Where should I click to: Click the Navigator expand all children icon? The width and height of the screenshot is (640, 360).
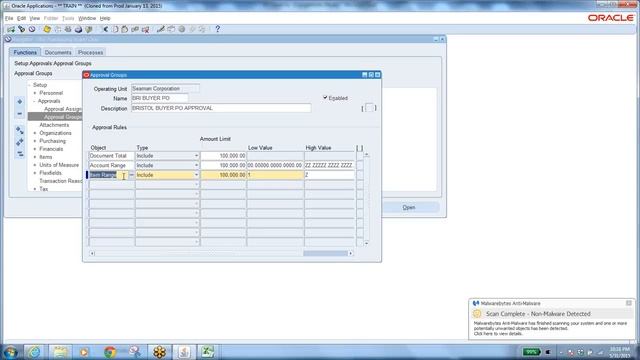coord(20,130)
